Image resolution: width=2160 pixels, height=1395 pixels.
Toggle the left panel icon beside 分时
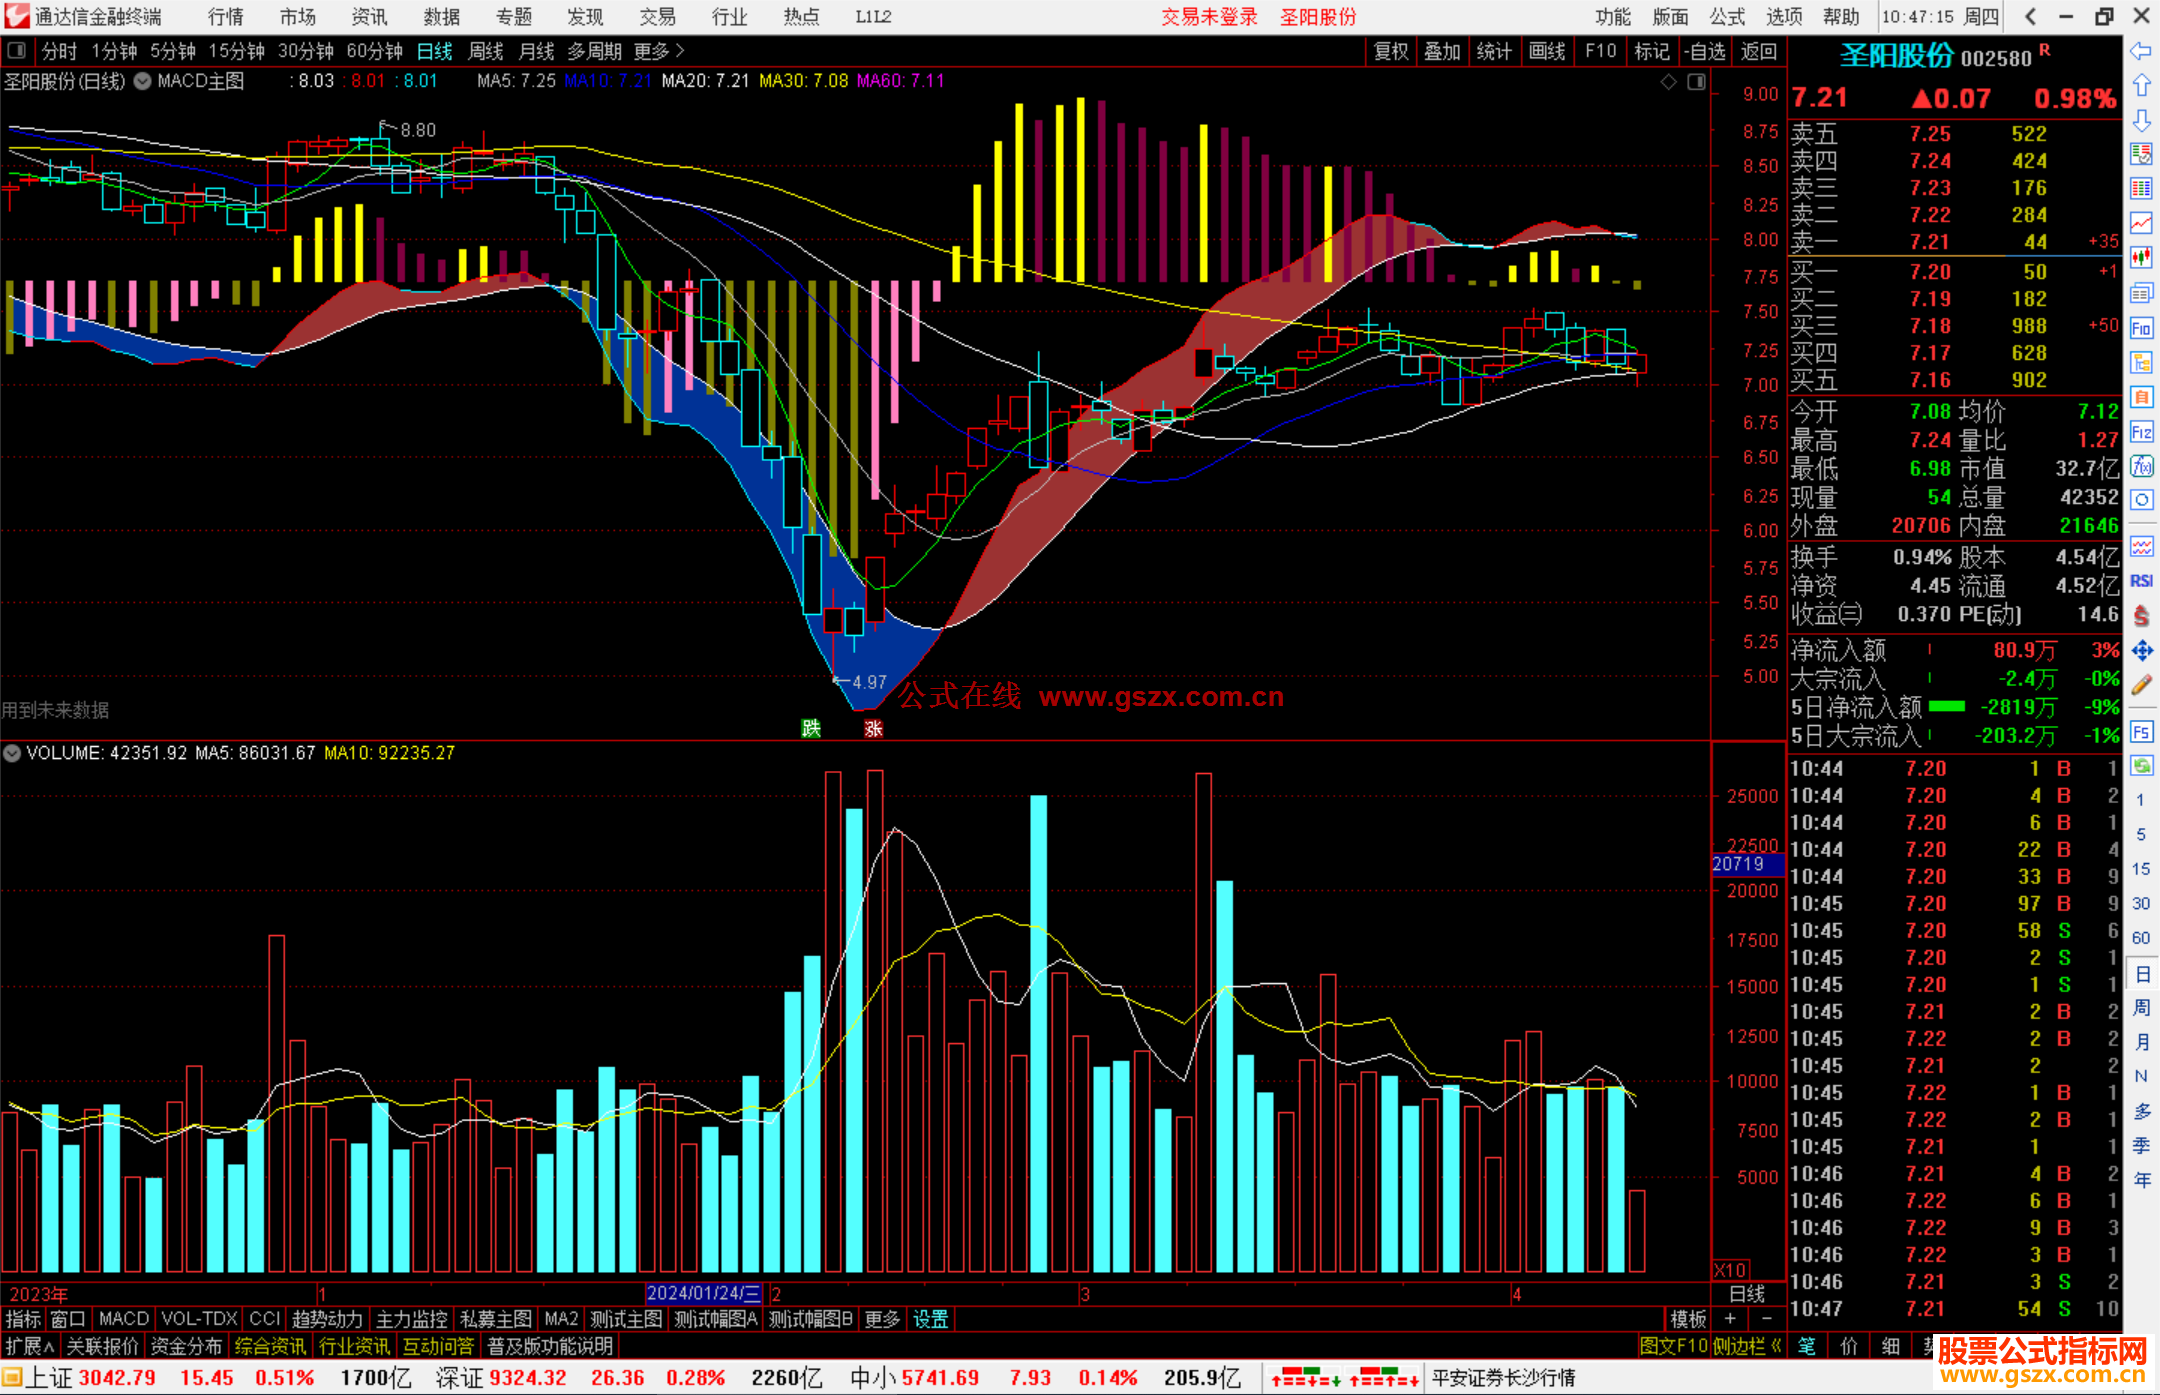(x=15, y=51)
